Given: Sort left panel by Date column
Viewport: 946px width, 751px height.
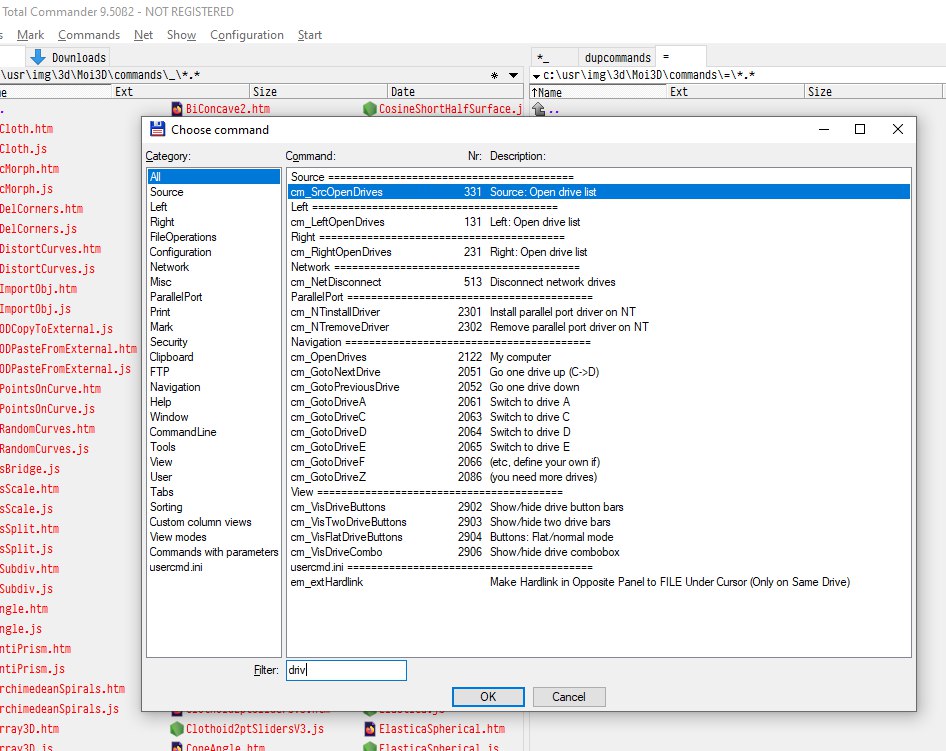Looking at the screenshot, I should click(x=455, y=92).
